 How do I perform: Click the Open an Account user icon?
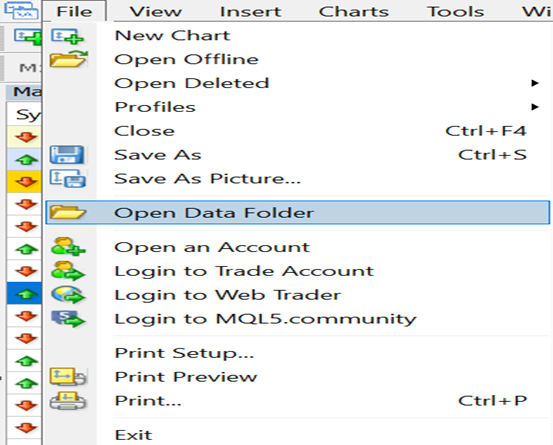click(68, 246)
